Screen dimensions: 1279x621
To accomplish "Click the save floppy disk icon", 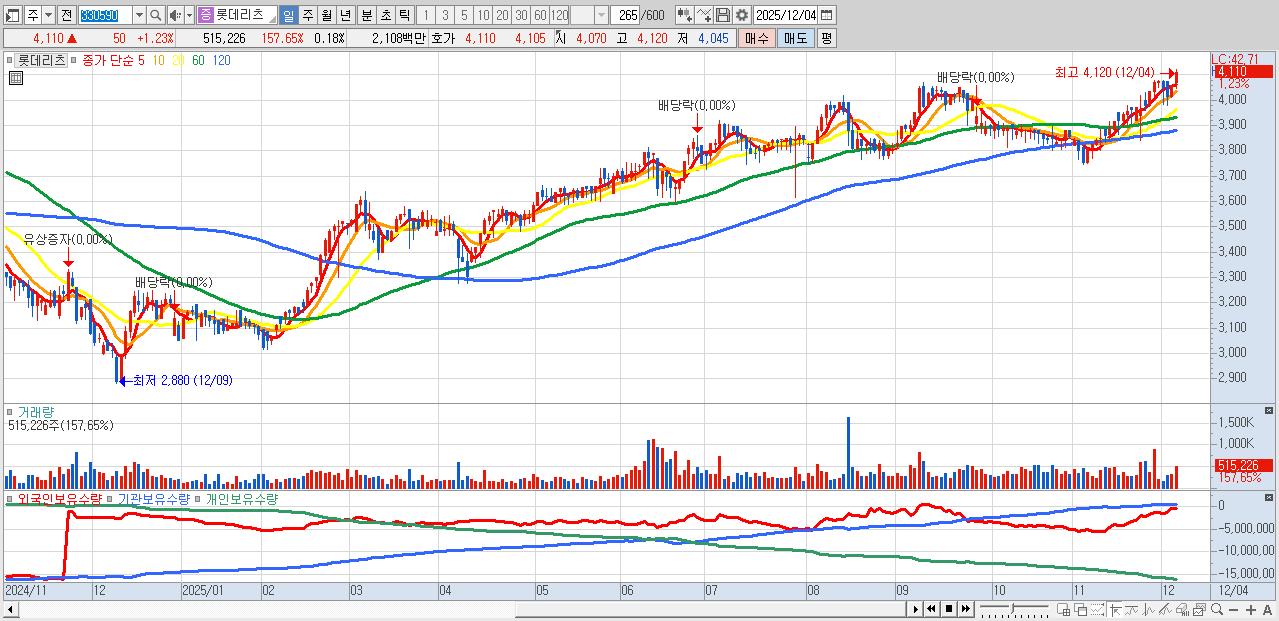I will 723,15.
